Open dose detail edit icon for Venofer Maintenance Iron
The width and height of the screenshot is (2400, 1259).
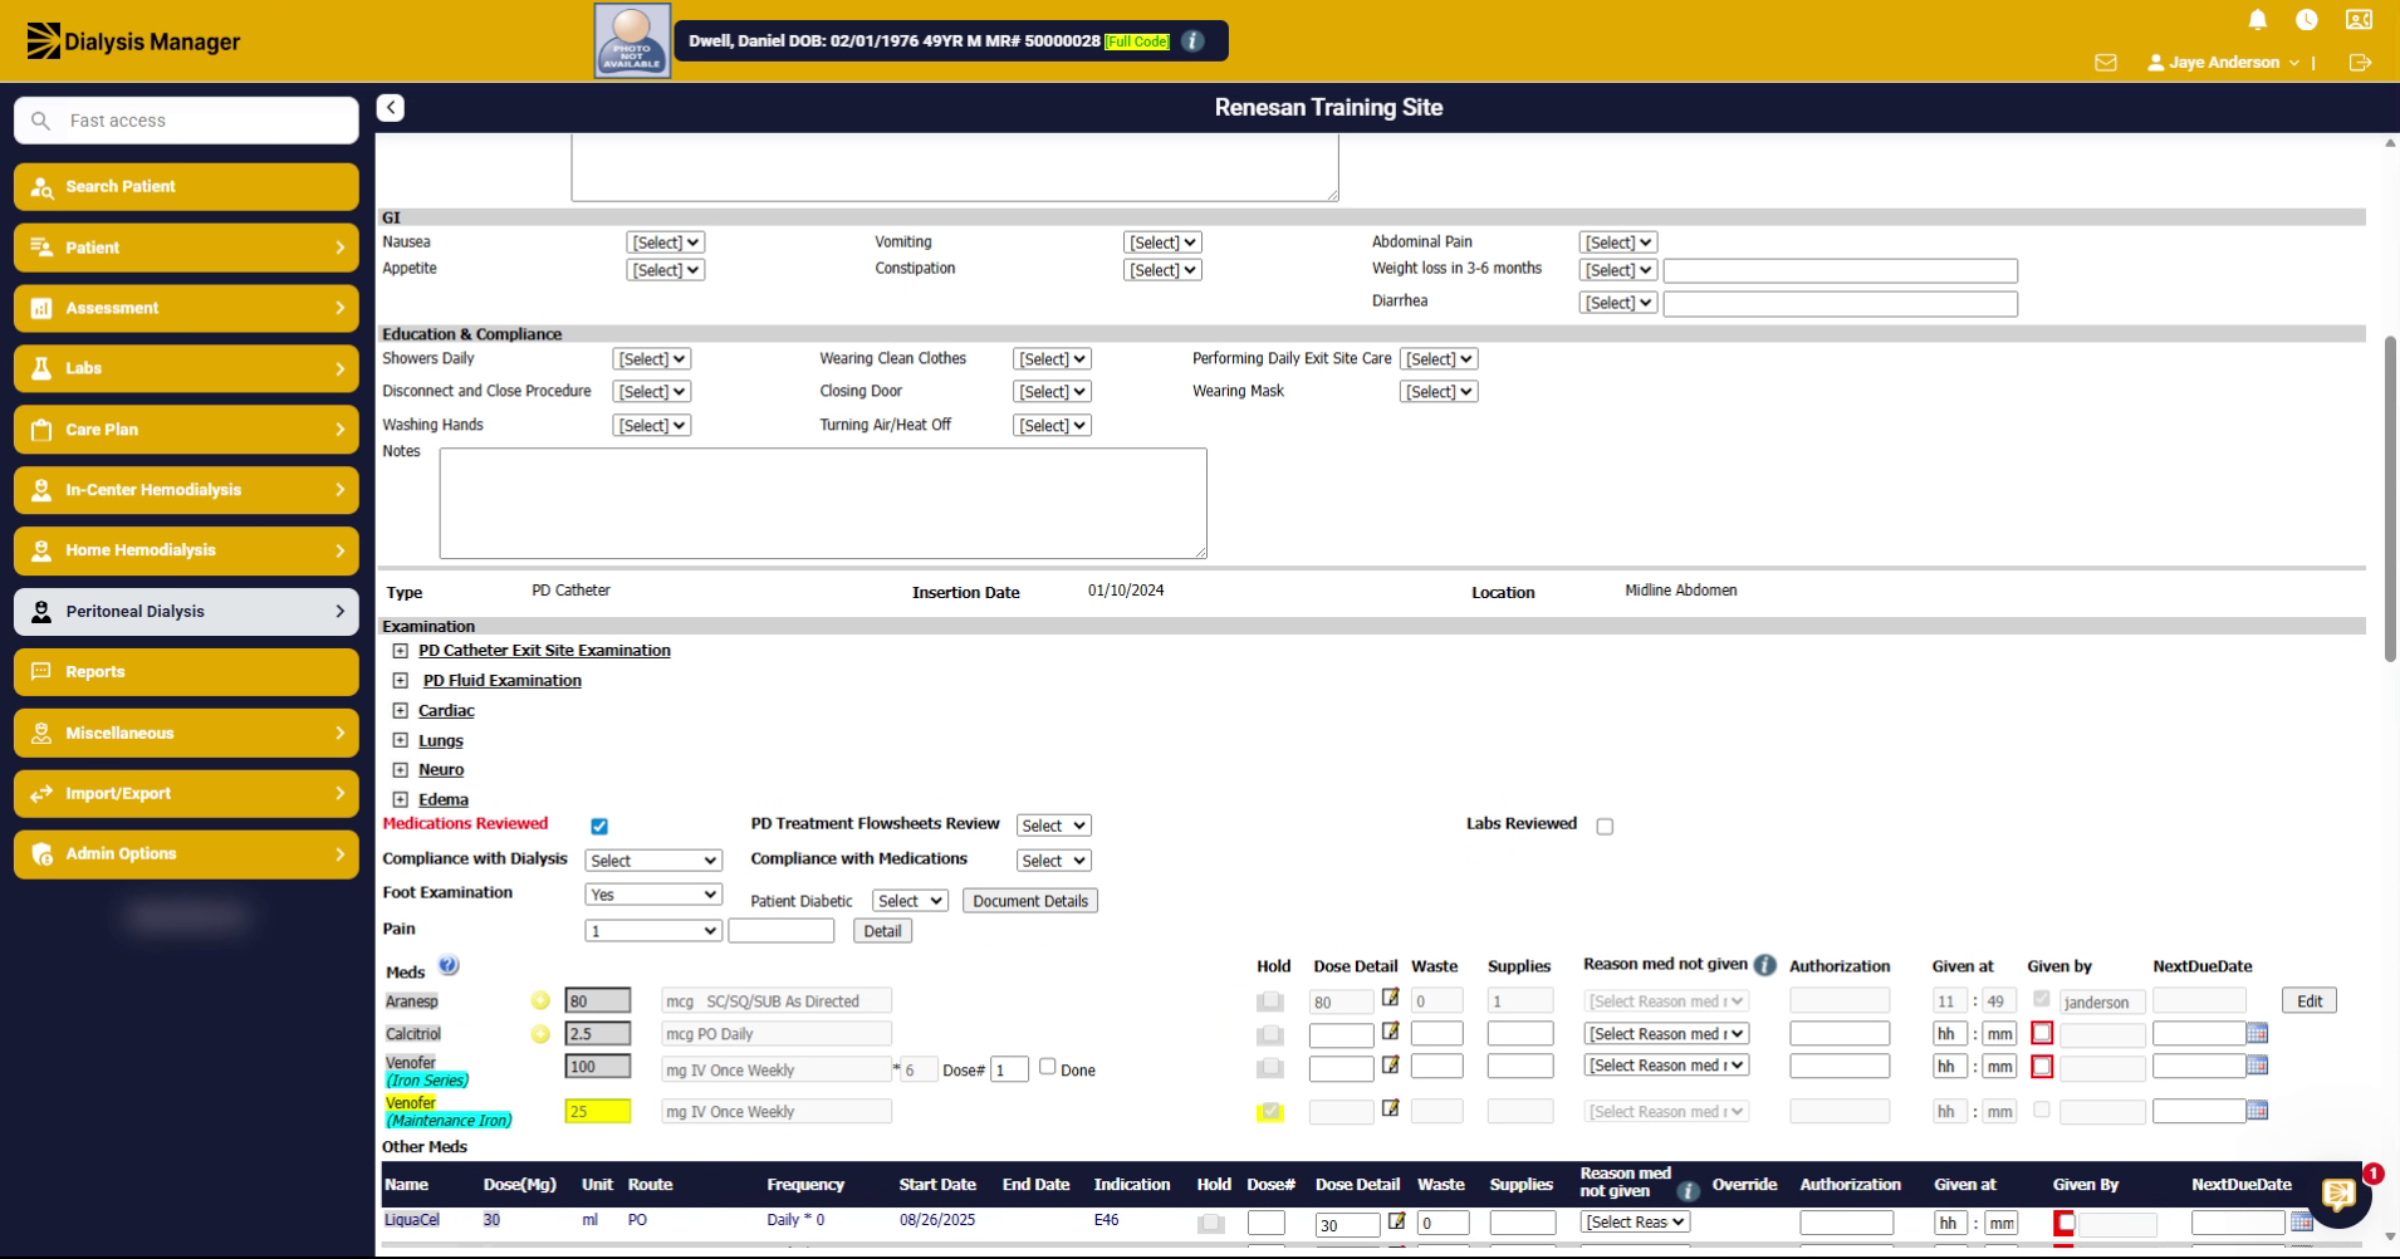1390,1108
